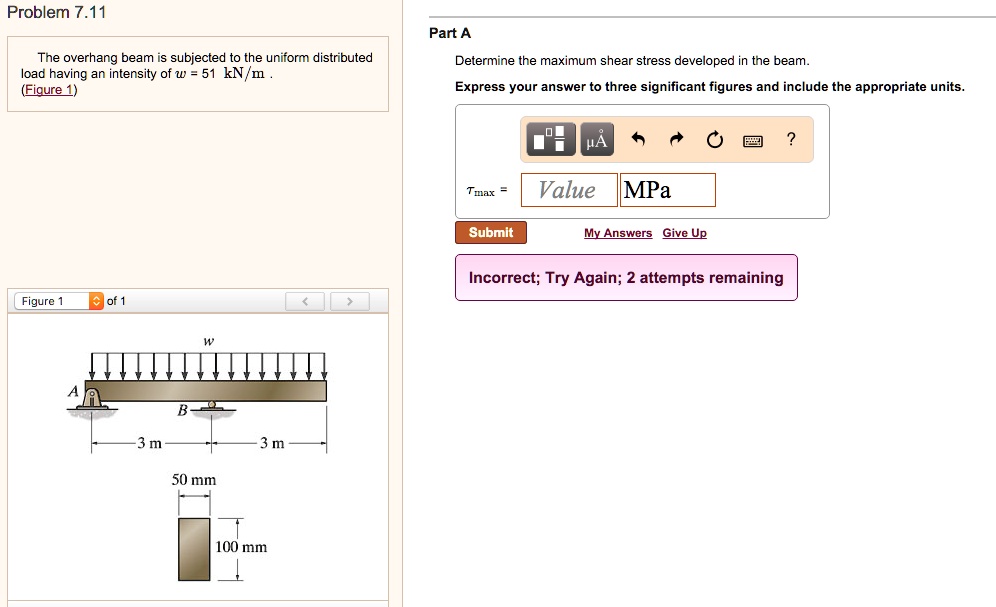Image resolution: width=996 pixels, height=607 pixels.
Task: Click the next figure chevron arrow
Action: pos(349,300)
